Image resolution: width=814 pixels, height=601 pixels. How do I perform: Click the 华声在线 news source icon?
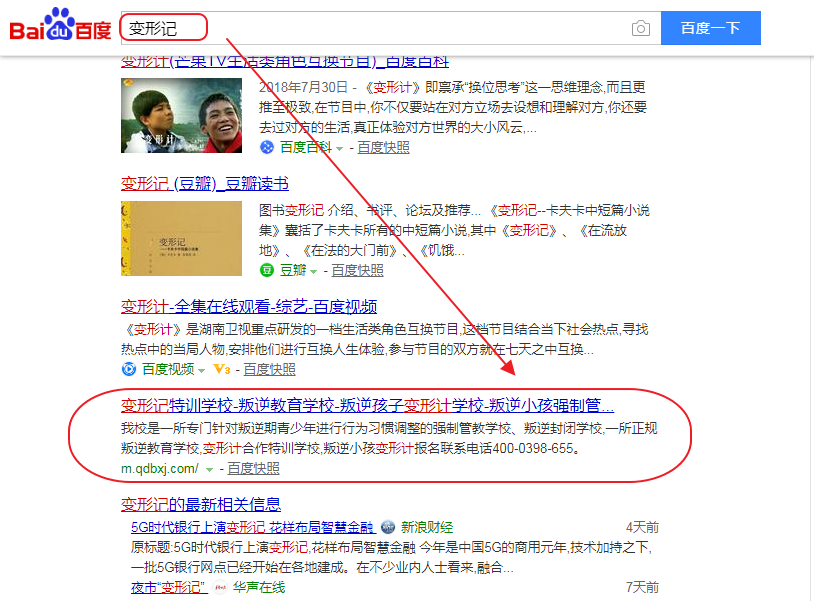pyautogui.click(x=220, y=588)
